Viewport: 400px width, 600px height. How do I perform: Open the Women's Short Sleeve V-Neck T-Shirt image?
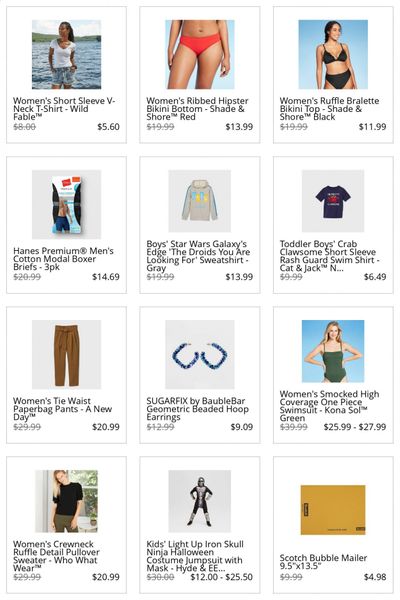[66, 54]
